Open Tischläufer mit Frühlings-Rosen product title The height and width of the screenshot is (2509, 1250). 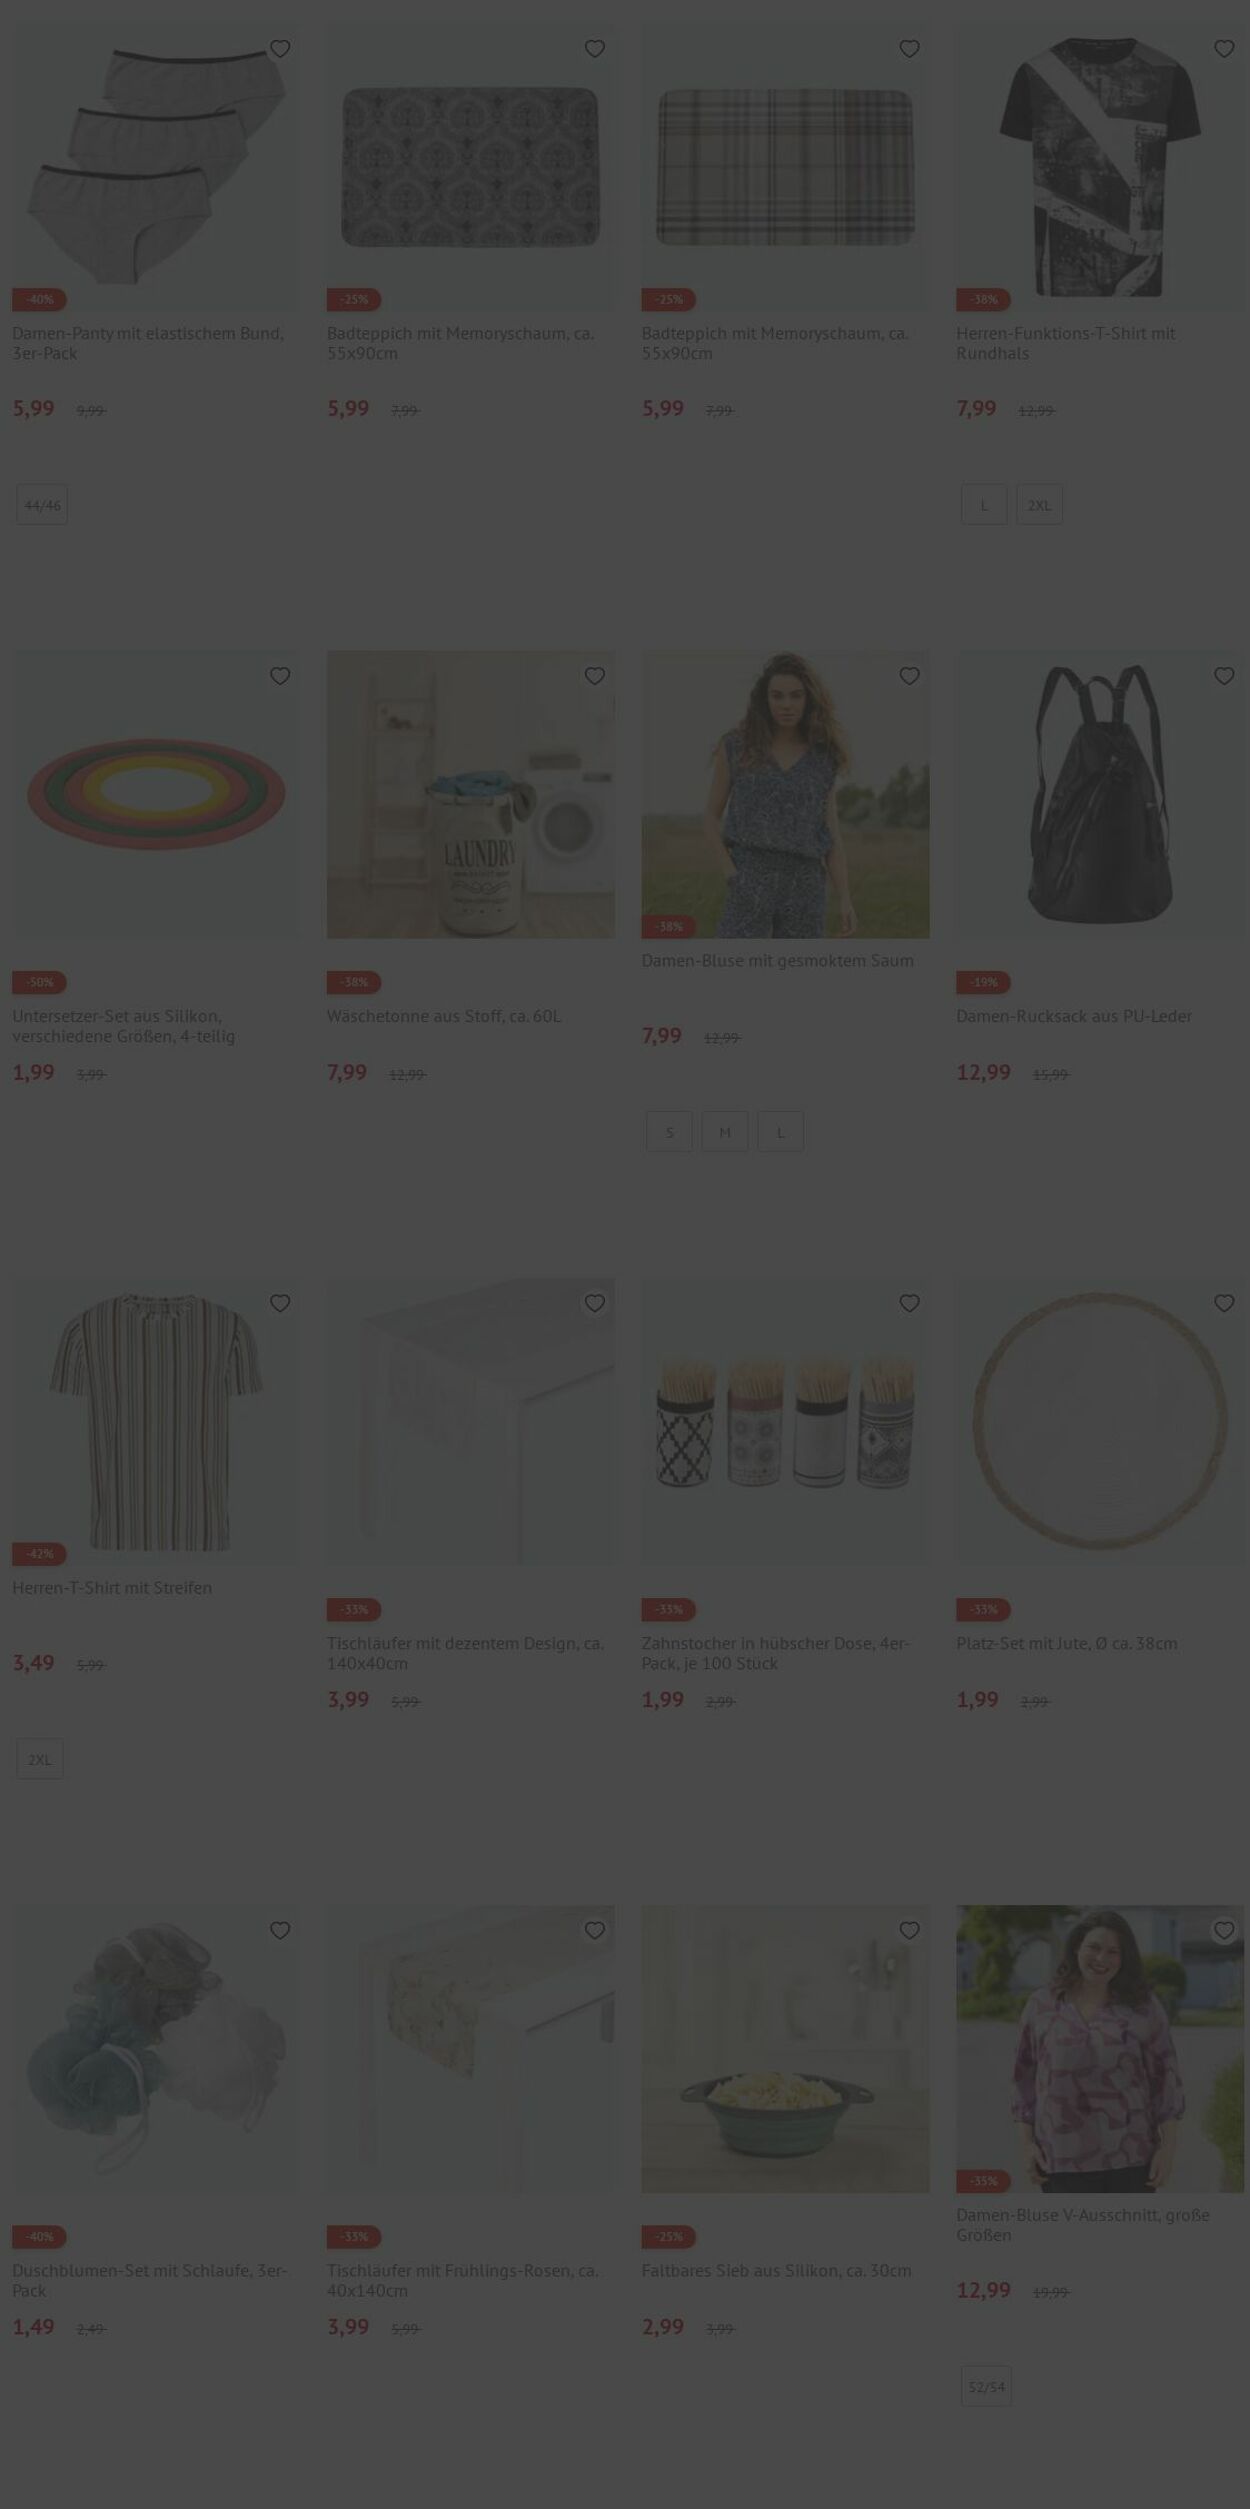(x=463, y=2280)
